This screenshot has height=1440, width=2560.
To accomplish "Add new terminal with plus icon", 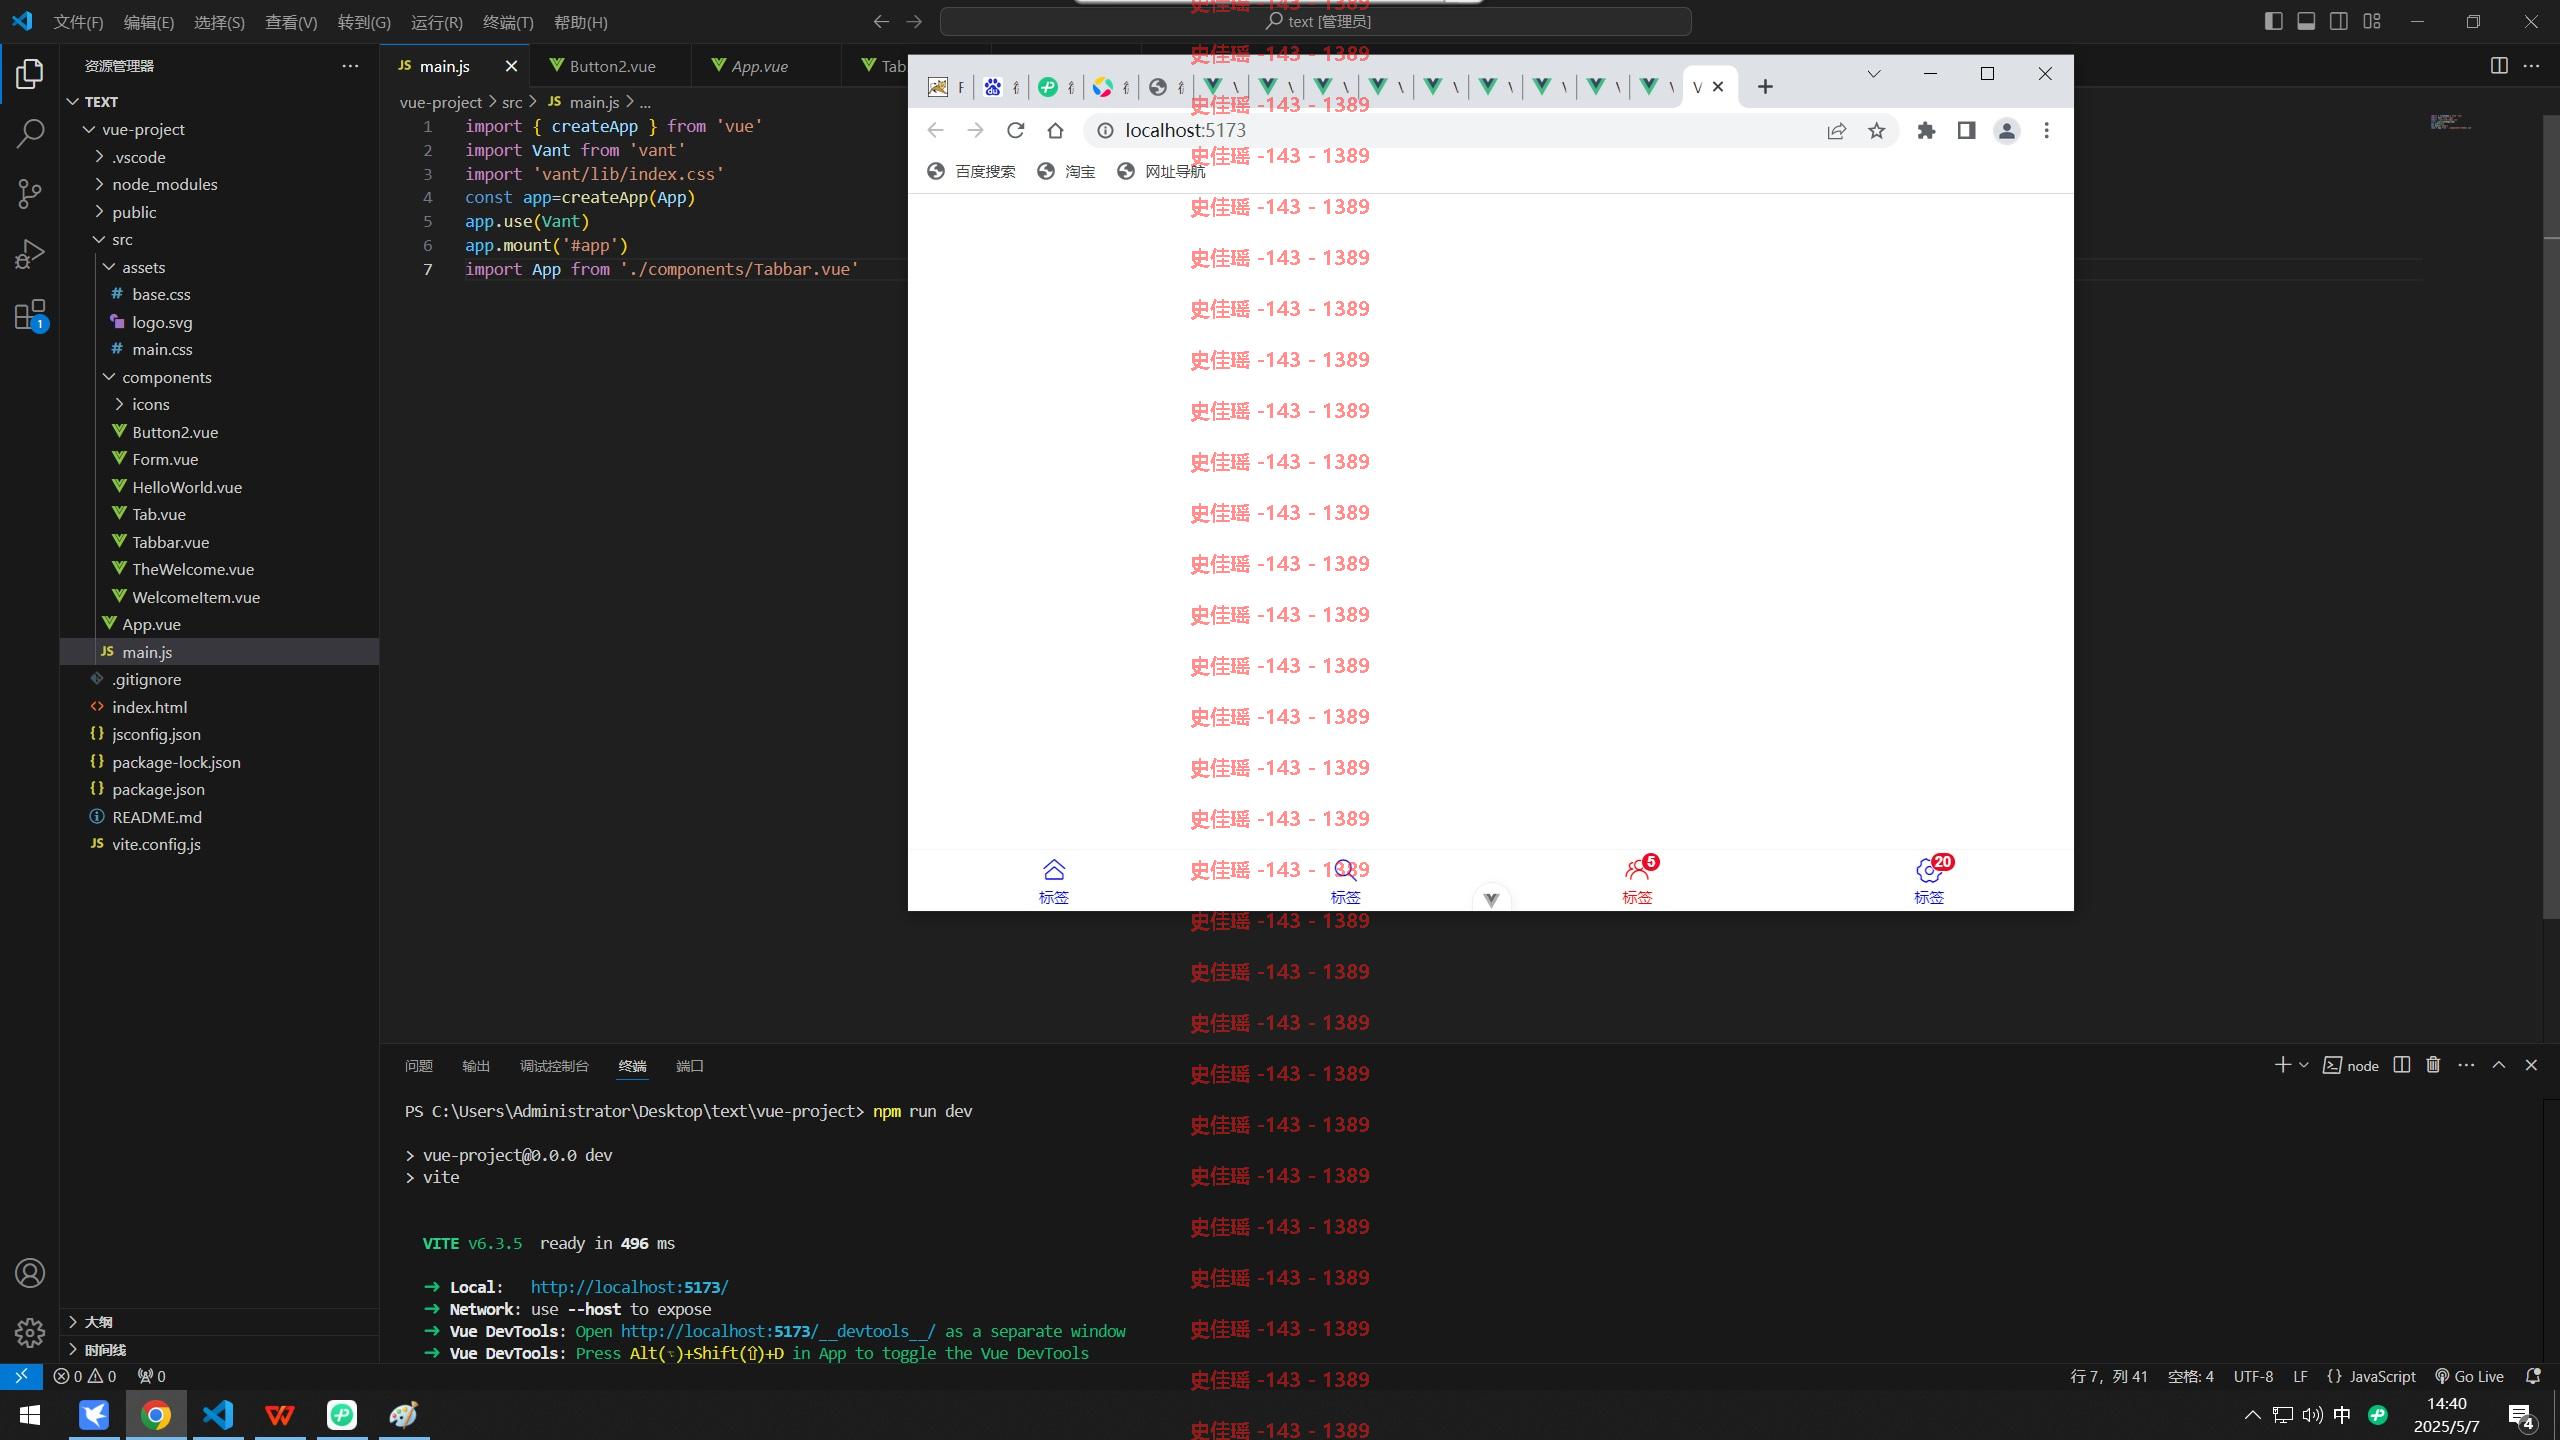I will tap(2282, 1065).
